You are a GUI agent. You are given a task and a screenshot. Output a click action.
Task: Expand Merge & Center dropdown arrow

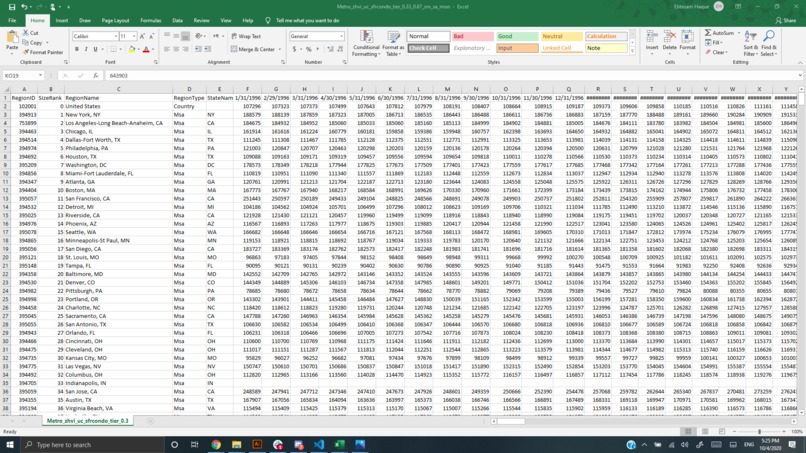[280, 49]
